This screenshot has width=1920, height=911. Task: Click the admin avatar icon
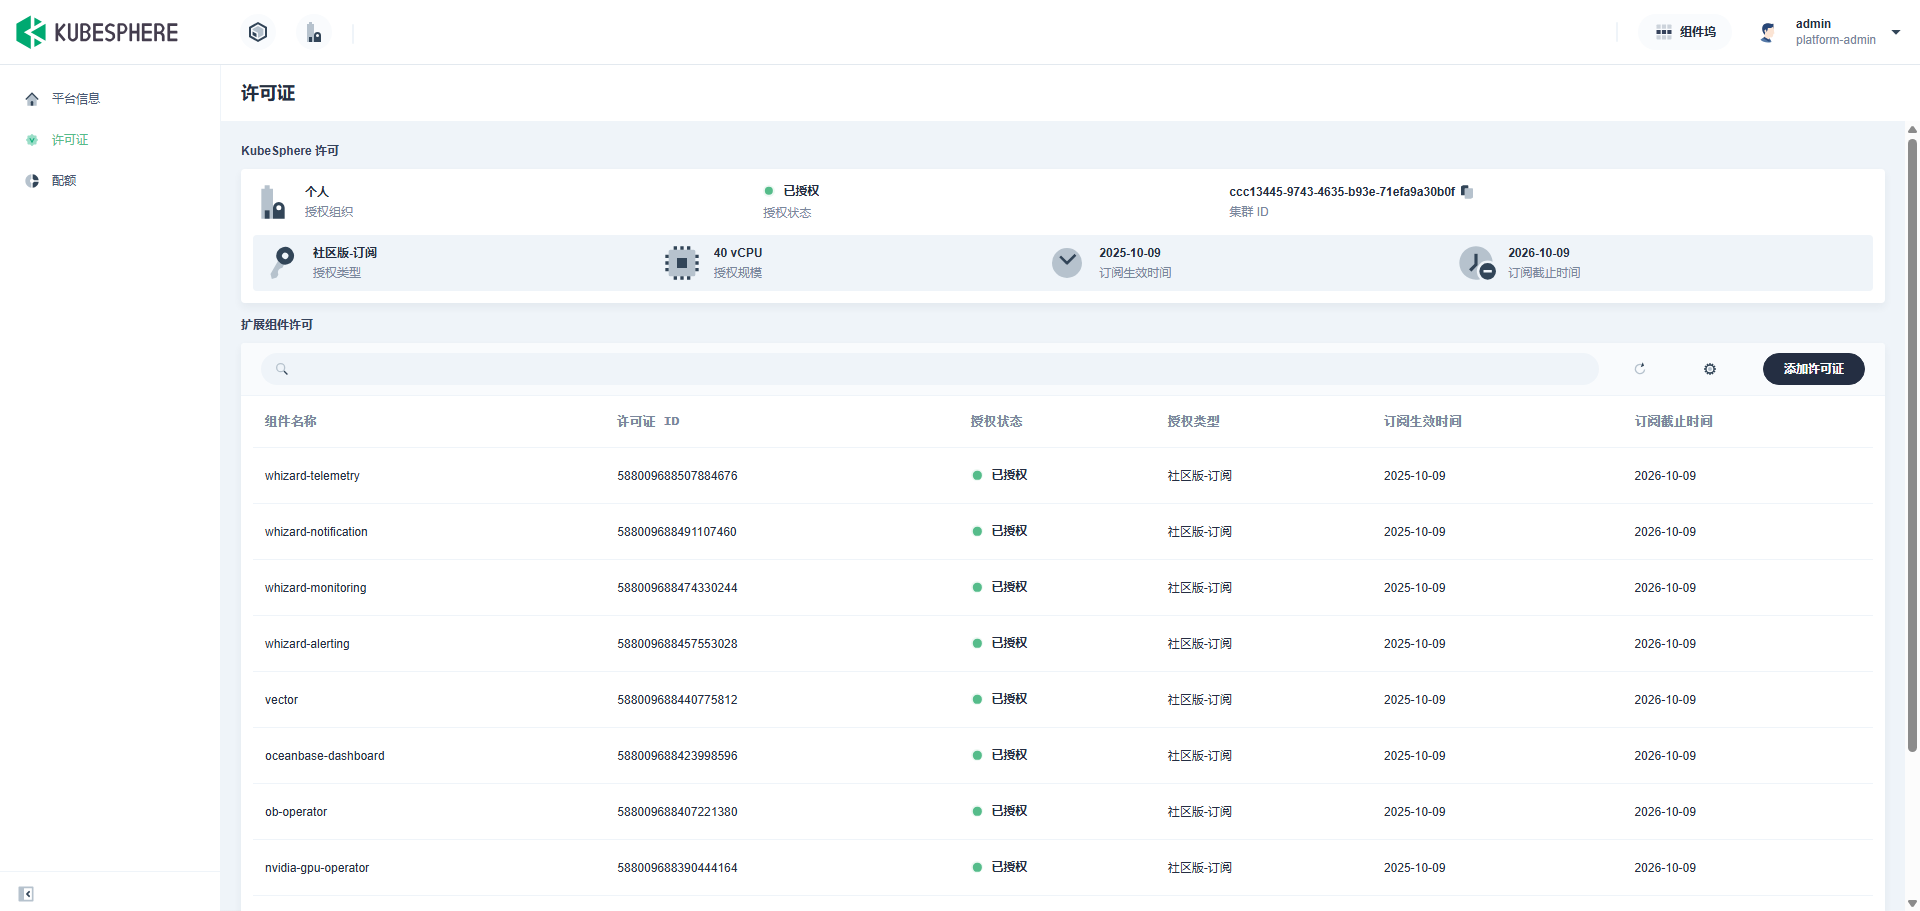click(x=1768, y=32)
